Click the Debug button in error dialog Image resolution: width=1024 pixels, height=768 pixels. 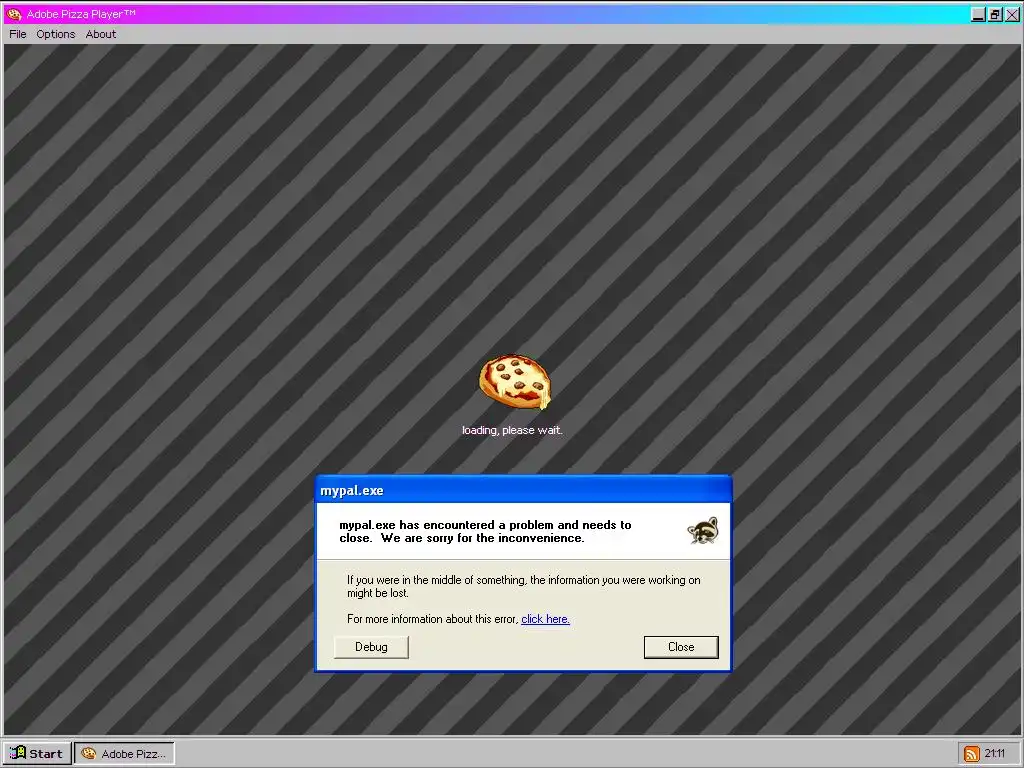click(x=371, y=647)
